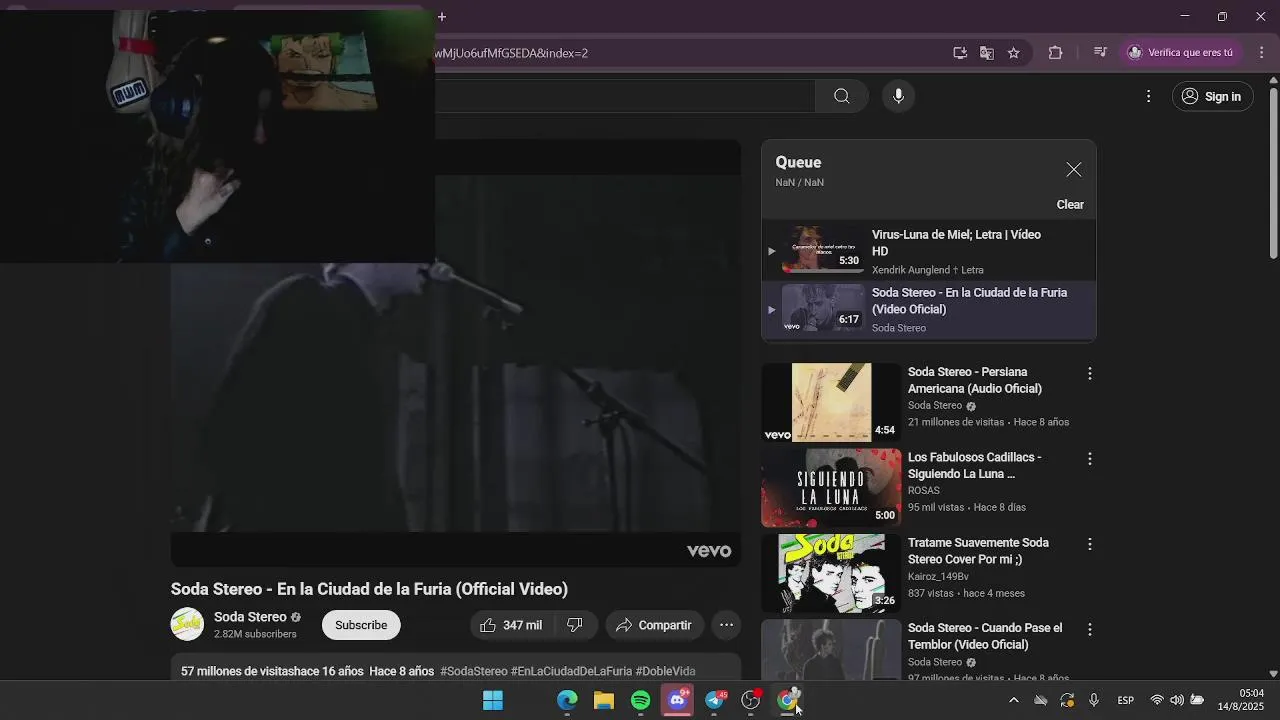Click the 'Kairoz_149Bv' channel name

[x=938, y=577]
